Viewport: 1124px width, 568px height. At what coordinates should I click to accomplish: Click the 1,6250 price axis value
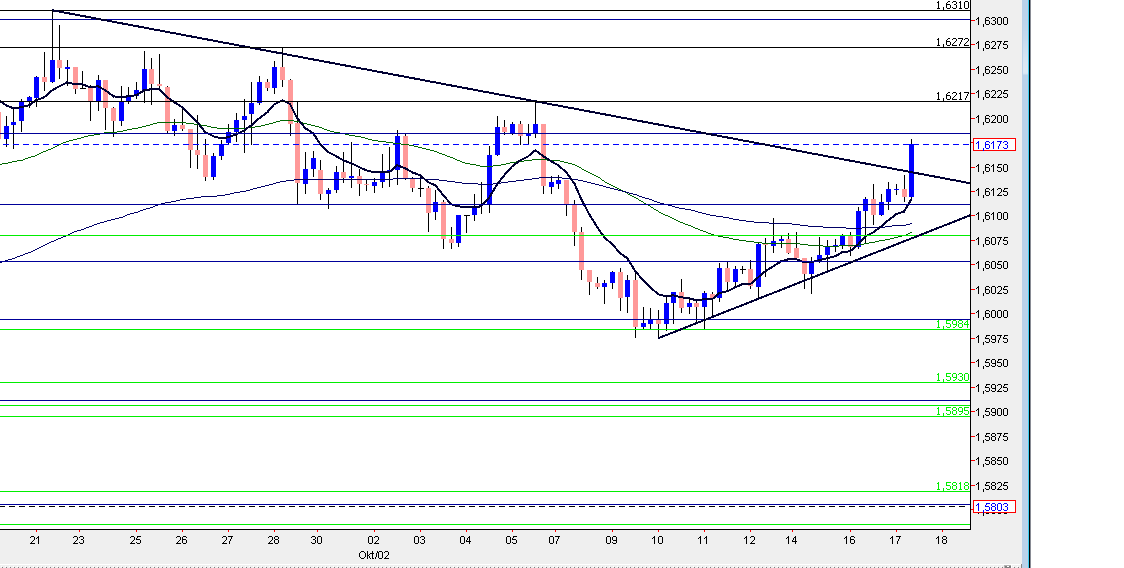pyautogui.click(x=992, y=70)
